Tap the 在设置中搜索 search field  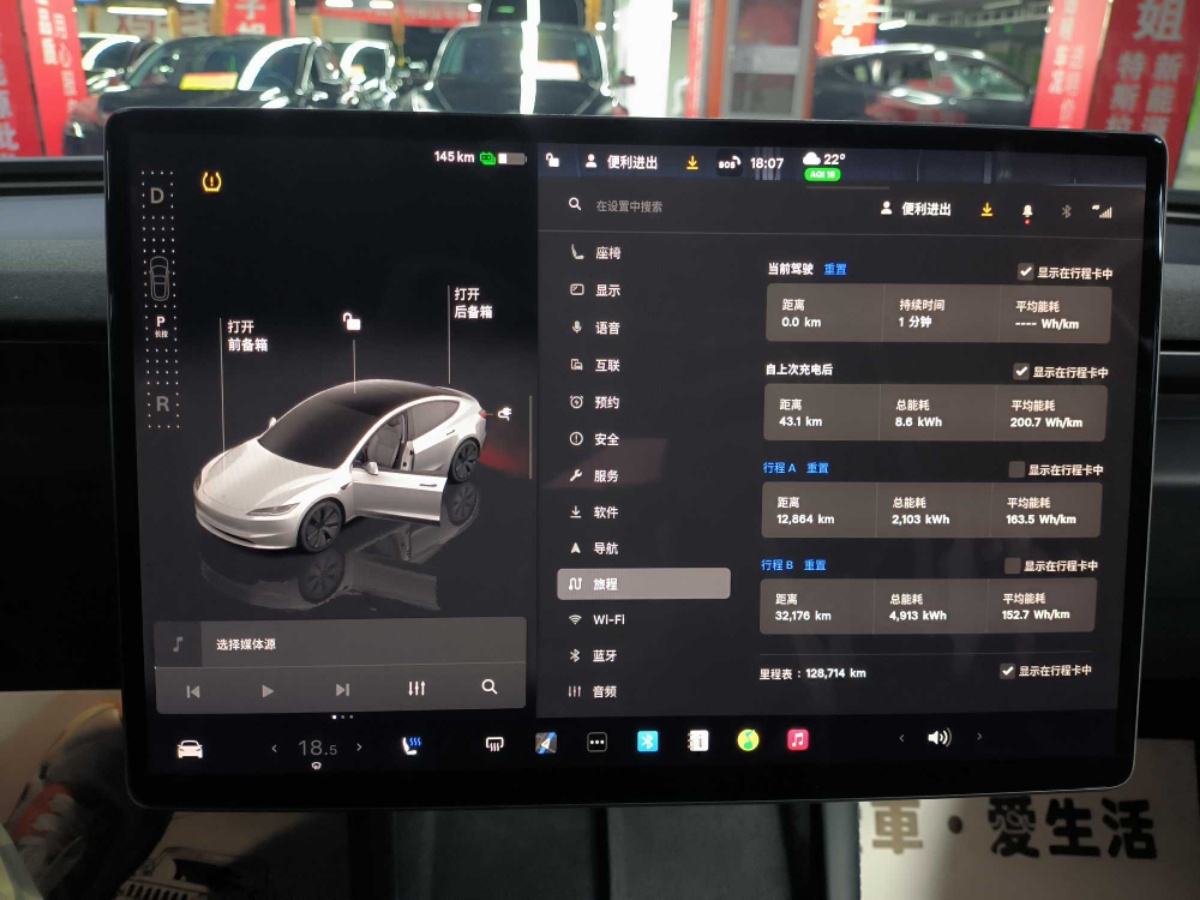click(629, 206)
